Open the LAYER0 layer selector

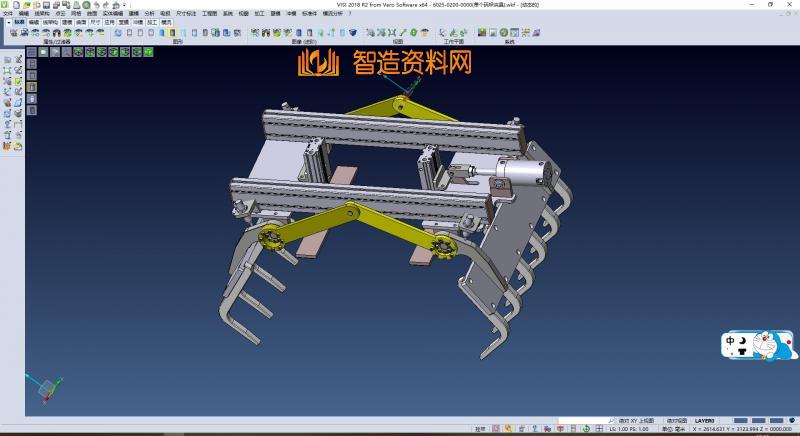point(704,420)
